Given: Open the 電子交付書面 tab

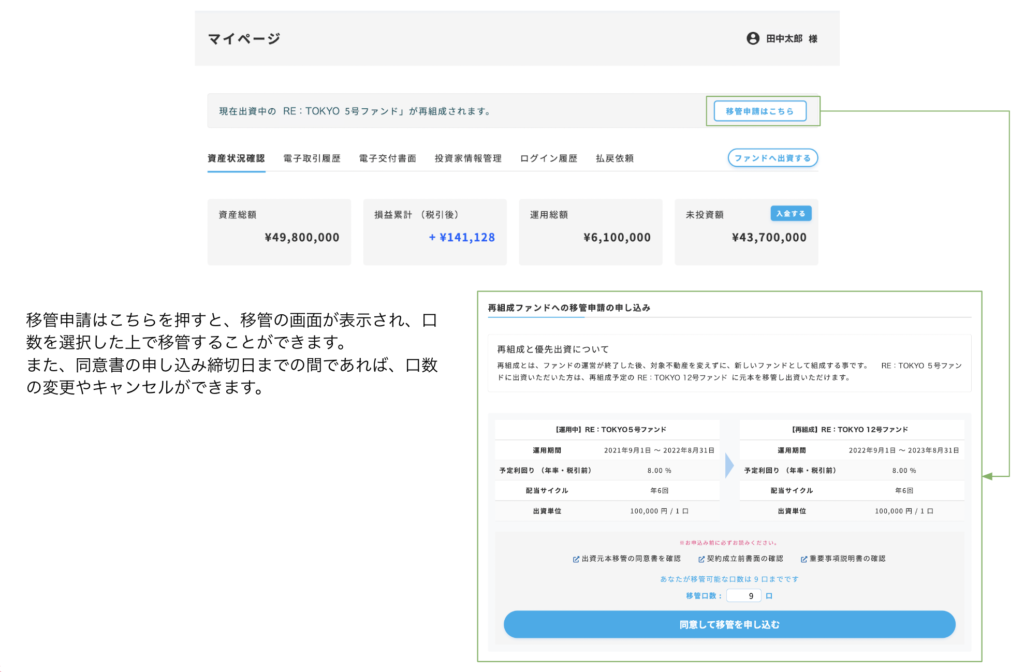Looking at the screenshot, I should [387, 158].
